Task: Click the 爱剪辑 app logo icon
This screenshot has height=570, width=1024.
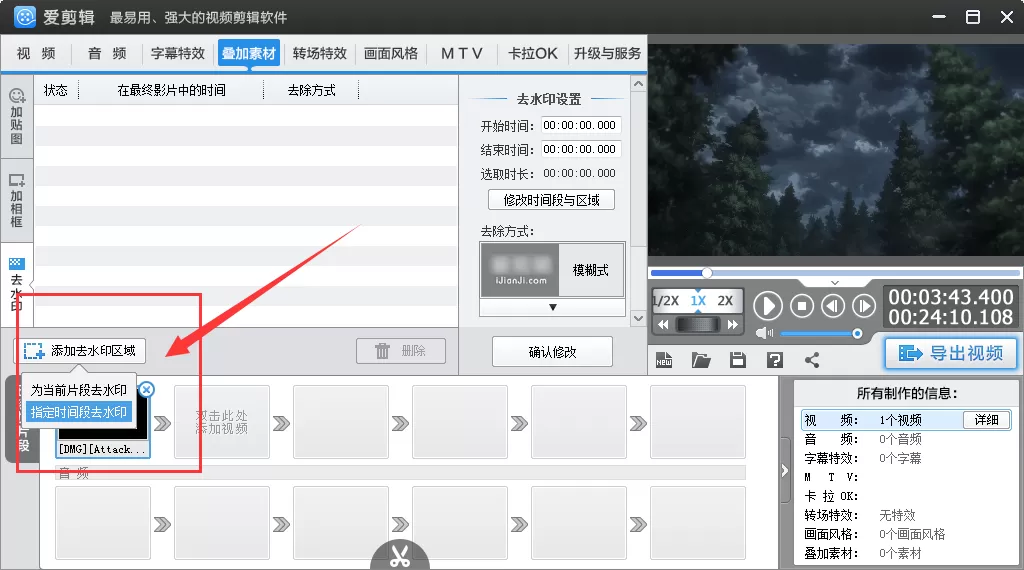Action: (x=25, y=17)
